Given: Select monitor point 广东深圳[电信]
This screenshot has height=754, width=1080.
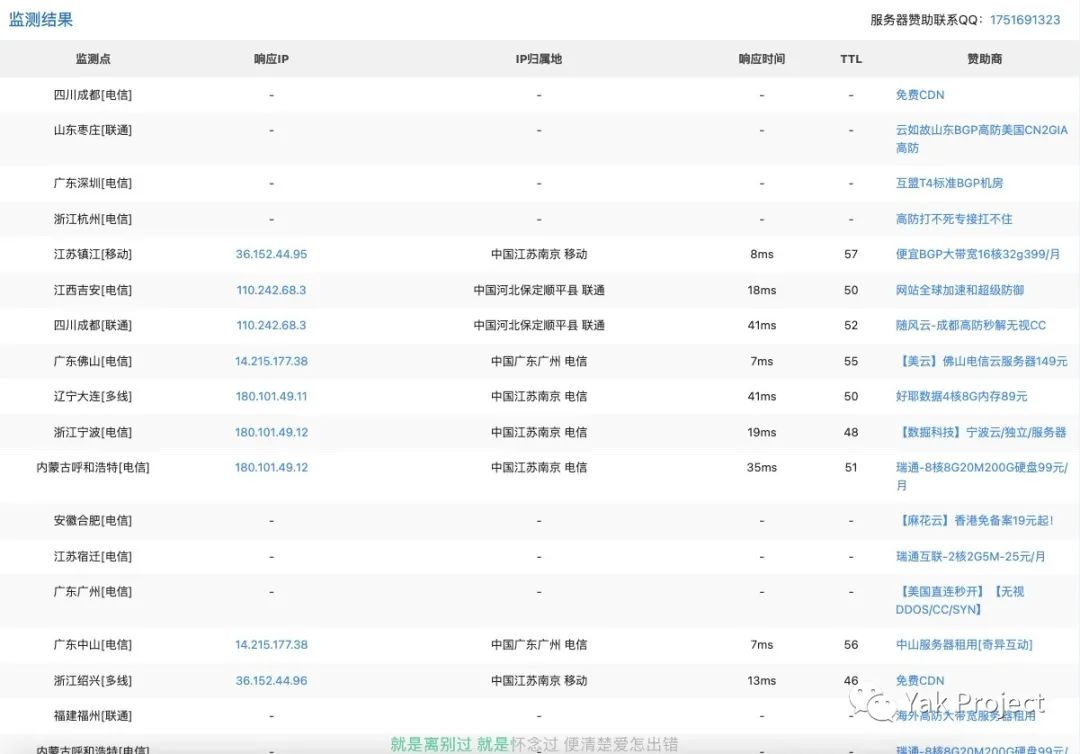Looking at the screenshot, I should tap(93, 183).
